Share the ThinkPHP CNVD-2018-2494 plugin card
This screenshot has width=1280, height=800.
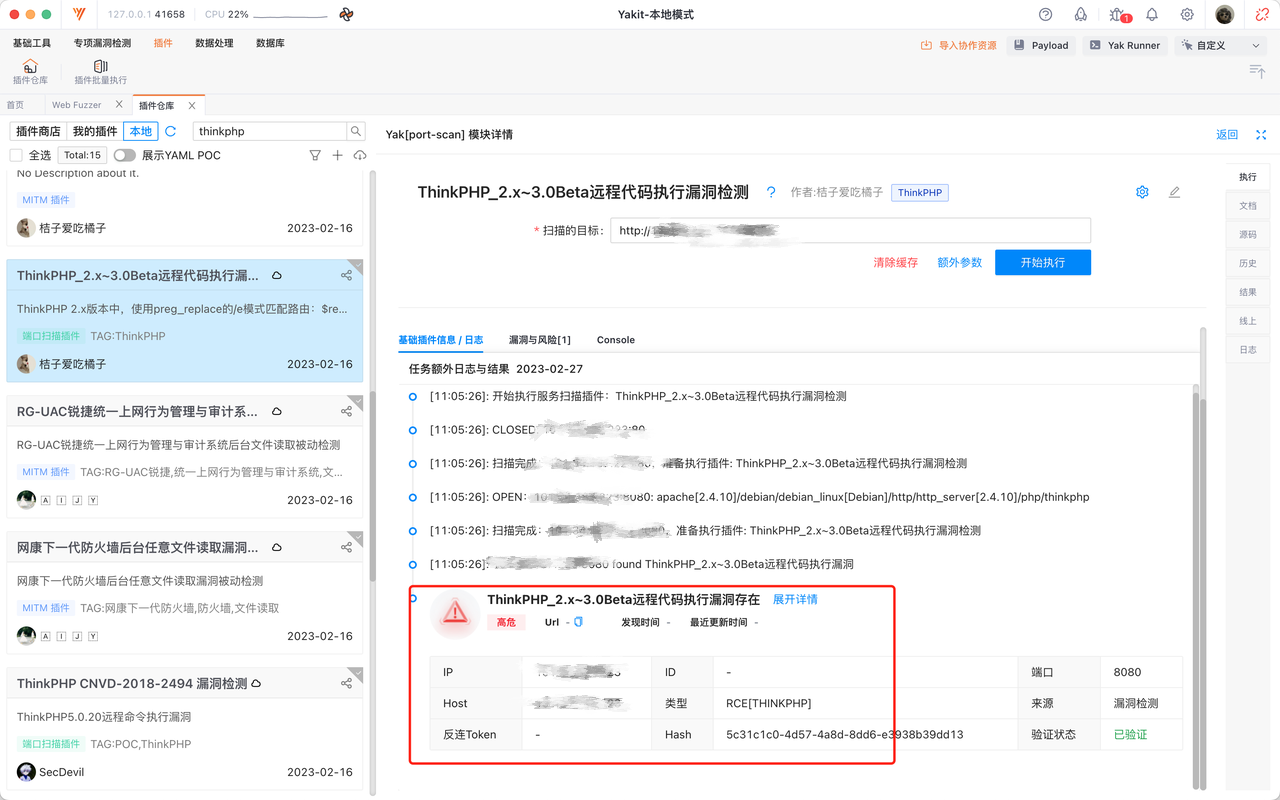(346, 683)
